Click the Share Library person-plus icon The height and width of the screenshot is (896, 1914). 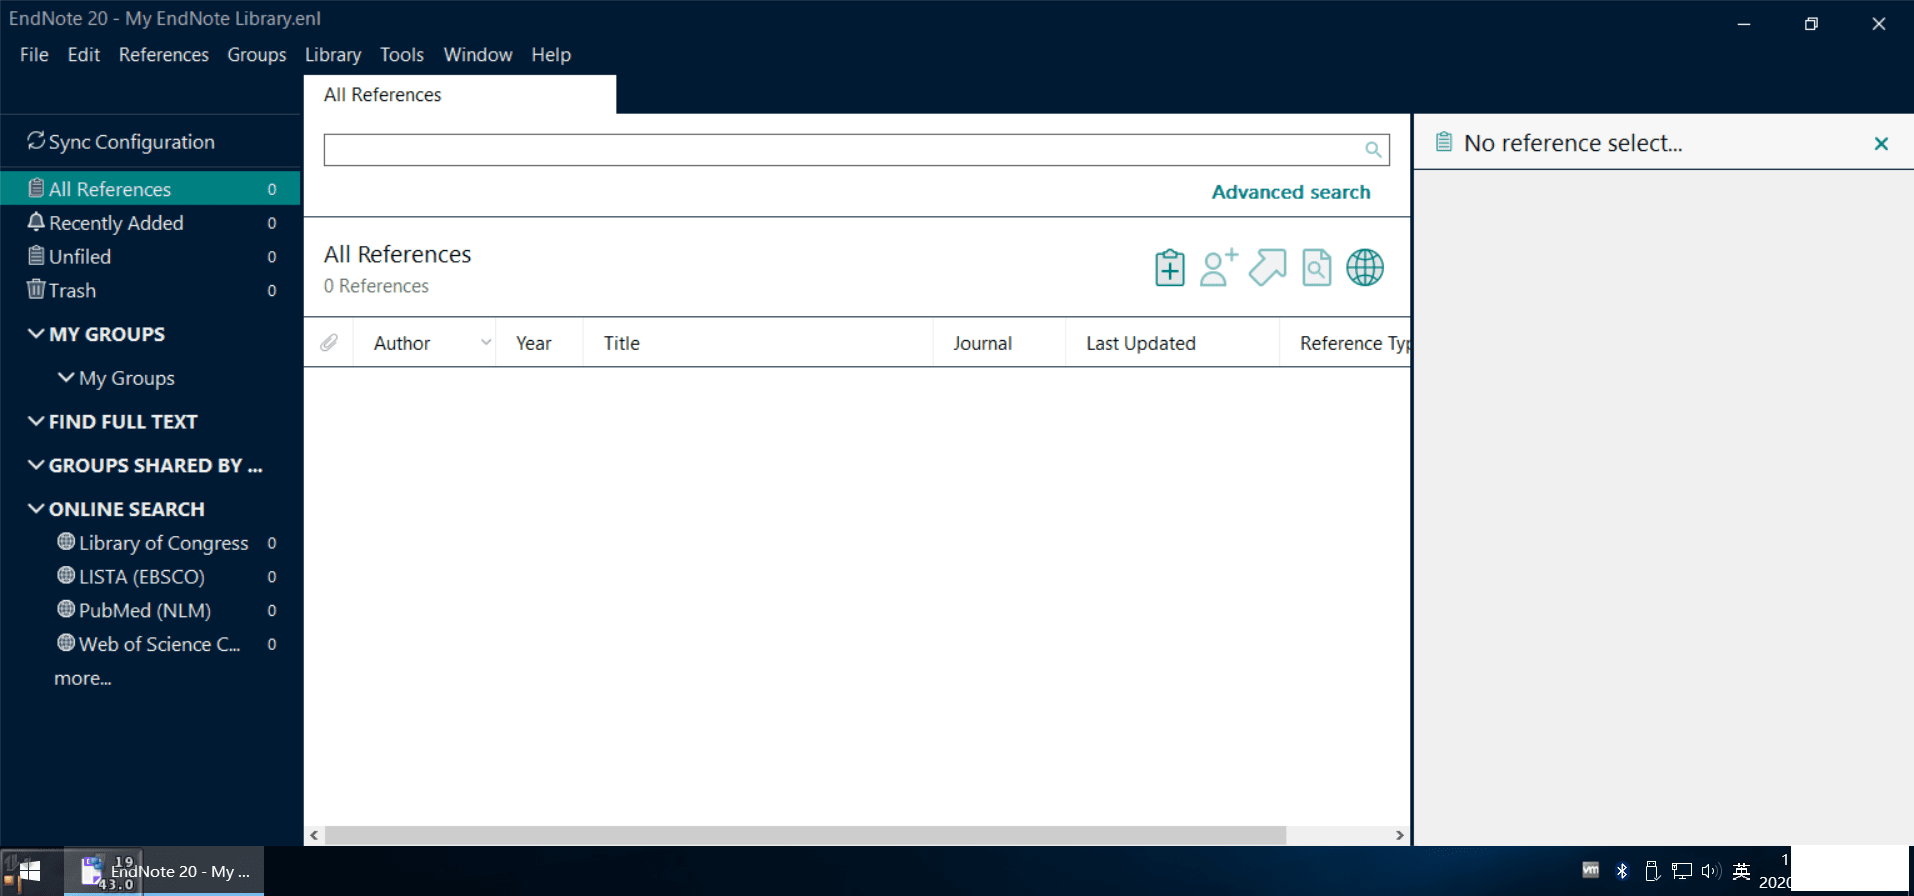pos(1218,268)
